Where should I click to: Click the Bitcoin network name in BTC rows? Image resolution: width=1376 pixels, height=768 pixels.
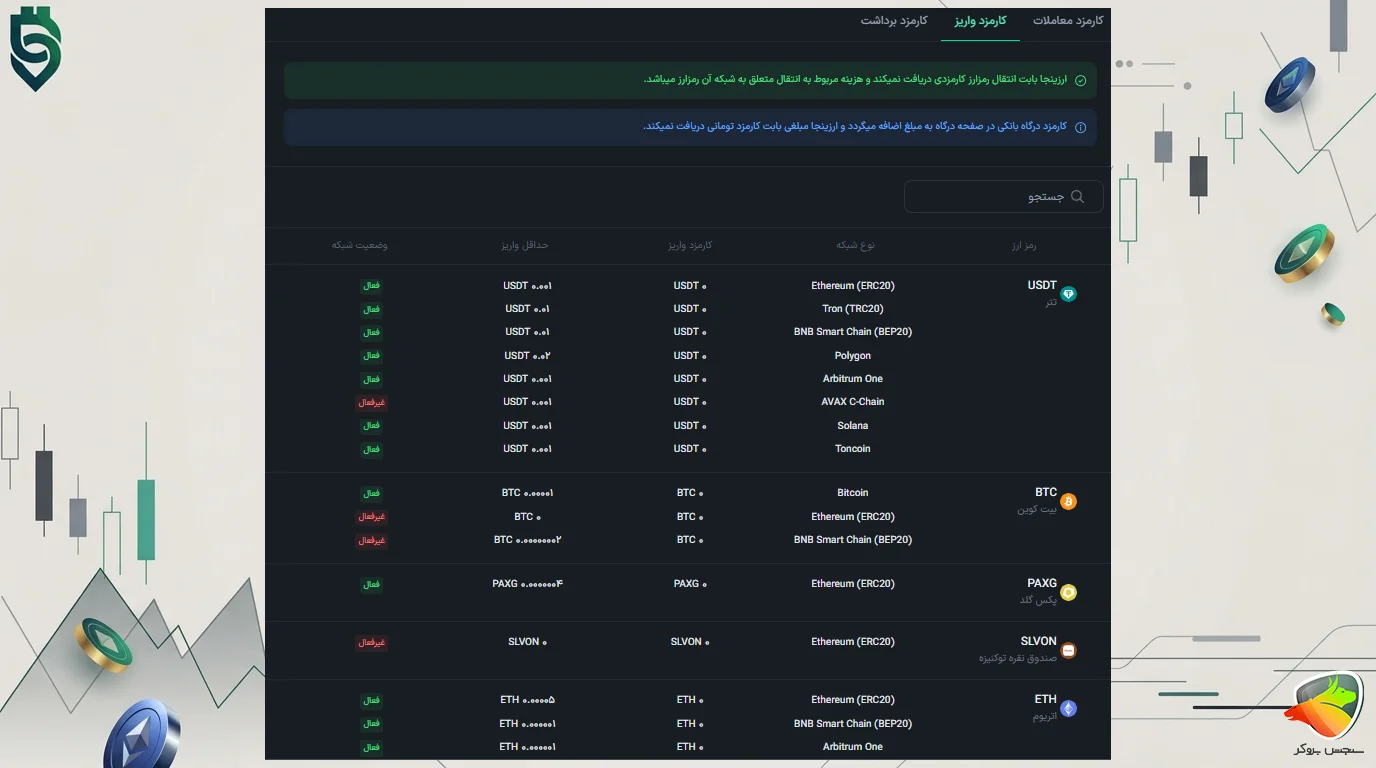click(853, 493)
